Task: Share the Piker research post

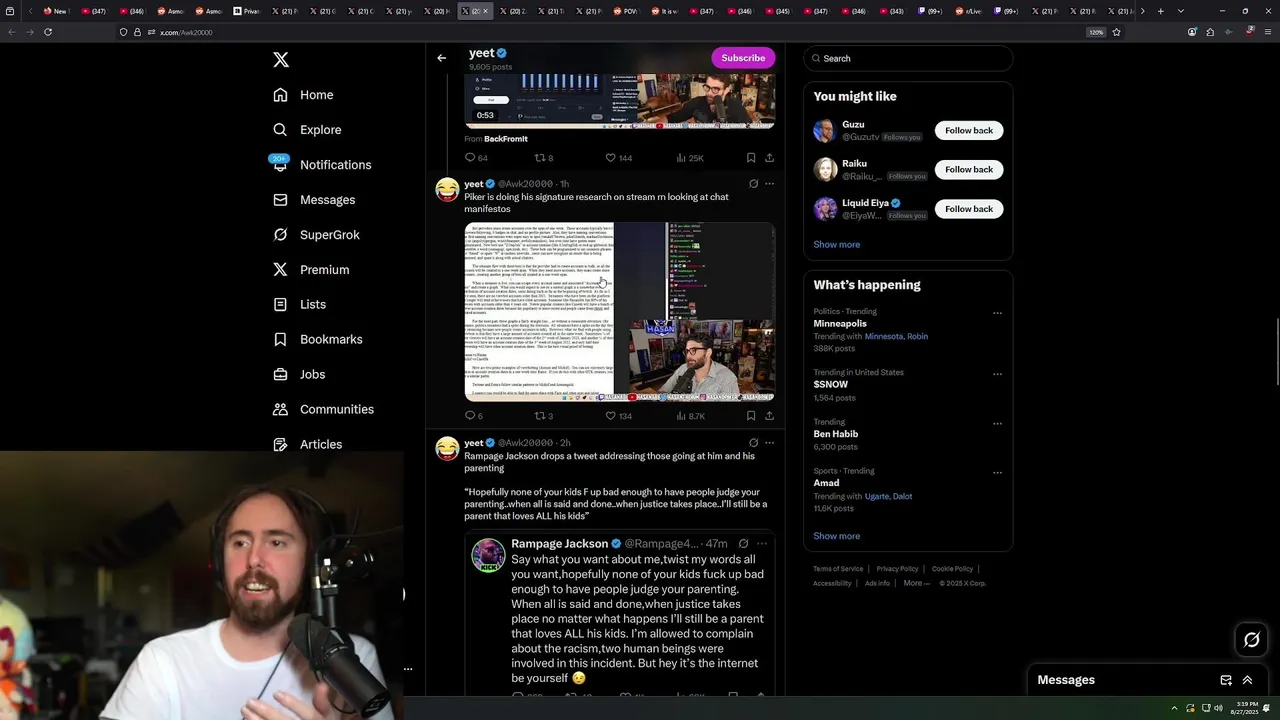Action: [769, 416]
